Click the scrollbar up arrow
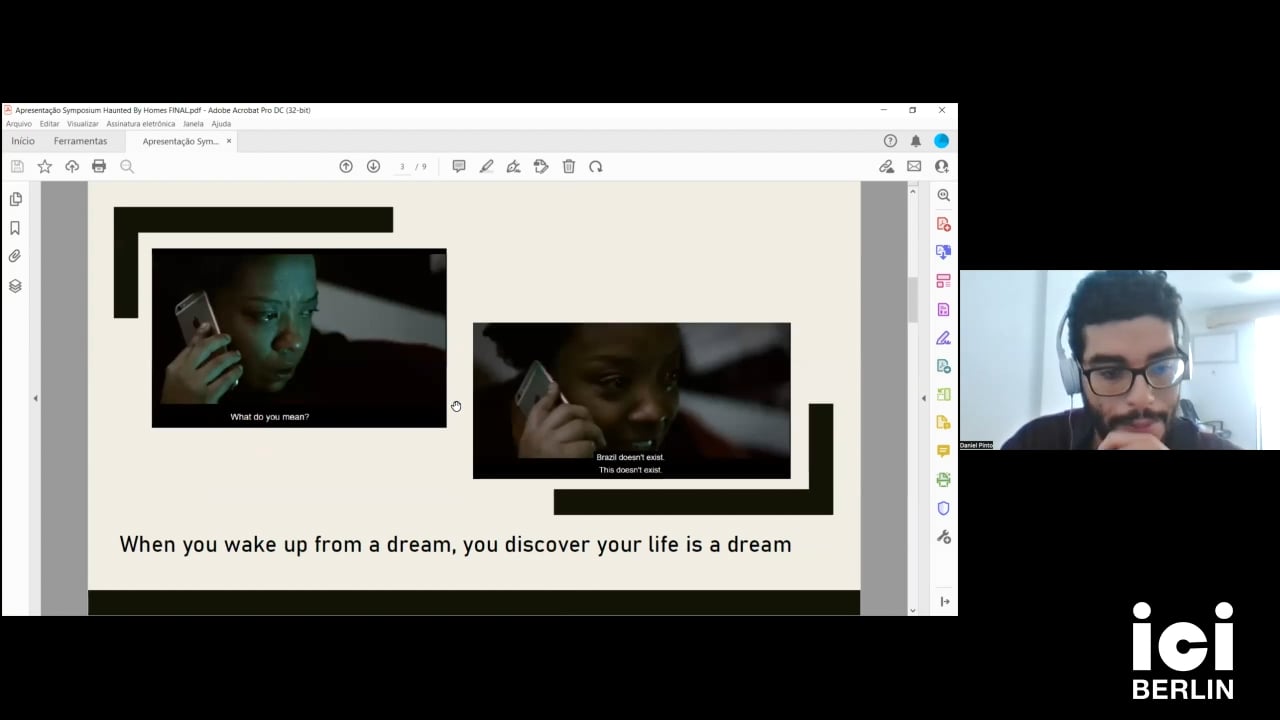 913,190
